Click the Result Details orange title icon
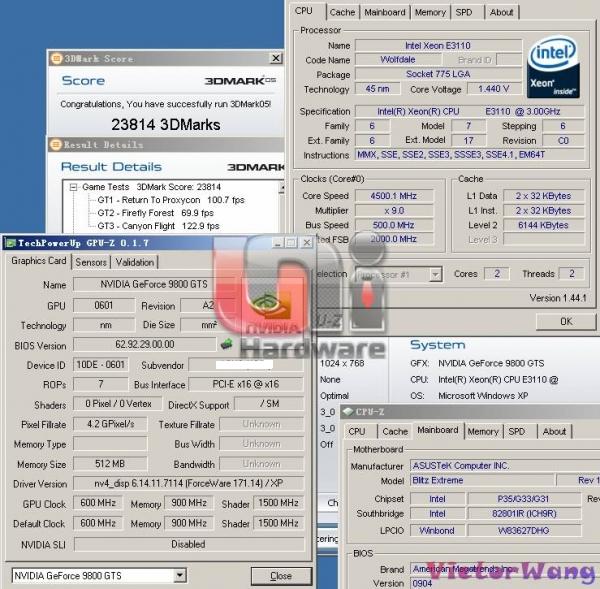This screenshot has width=600, height=589. pos(56,145)
